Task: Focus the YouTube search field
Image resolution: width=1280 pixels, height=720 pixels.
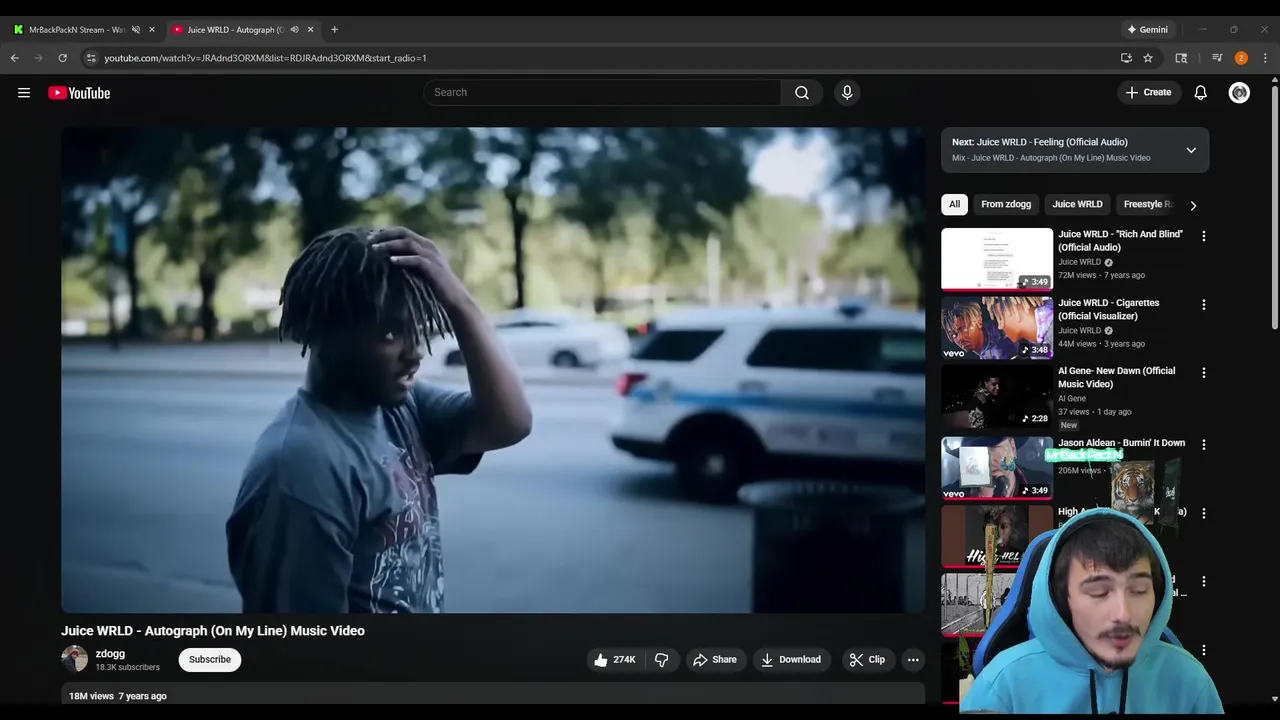Action: tap(602, 92)
